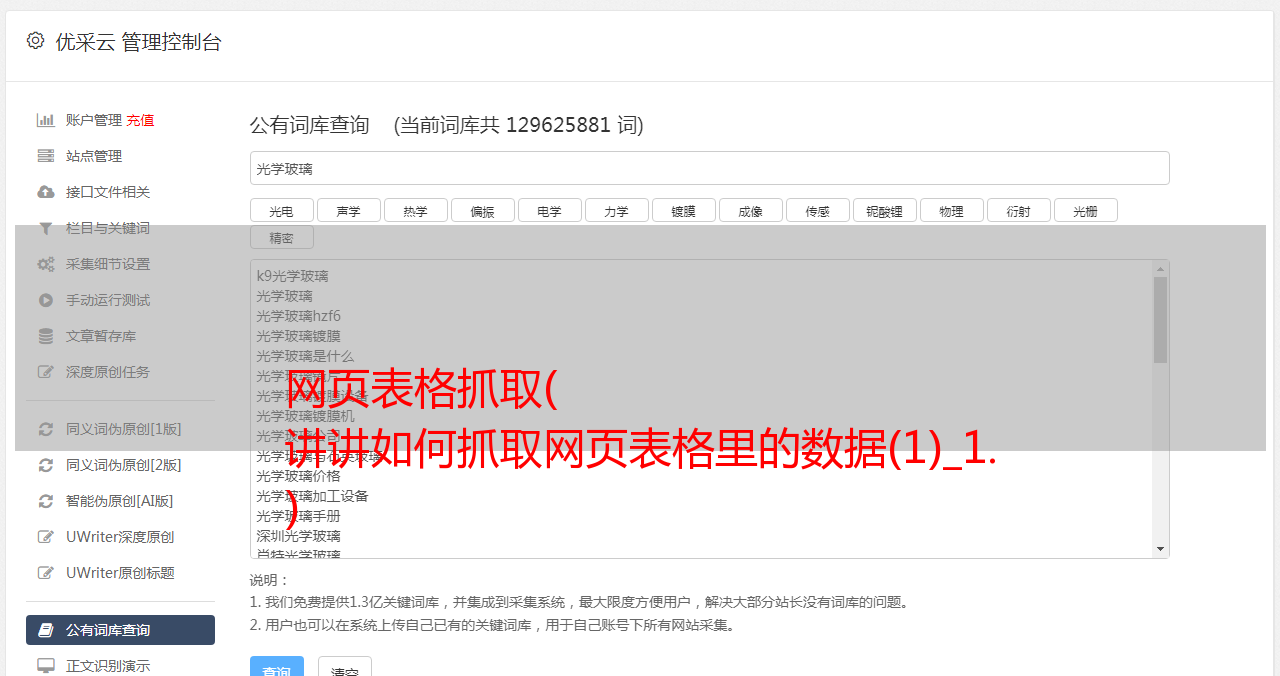Screen dimensions: 1280x676
Task: Select the 光电 keyword tag button
Action: point(282,210)
